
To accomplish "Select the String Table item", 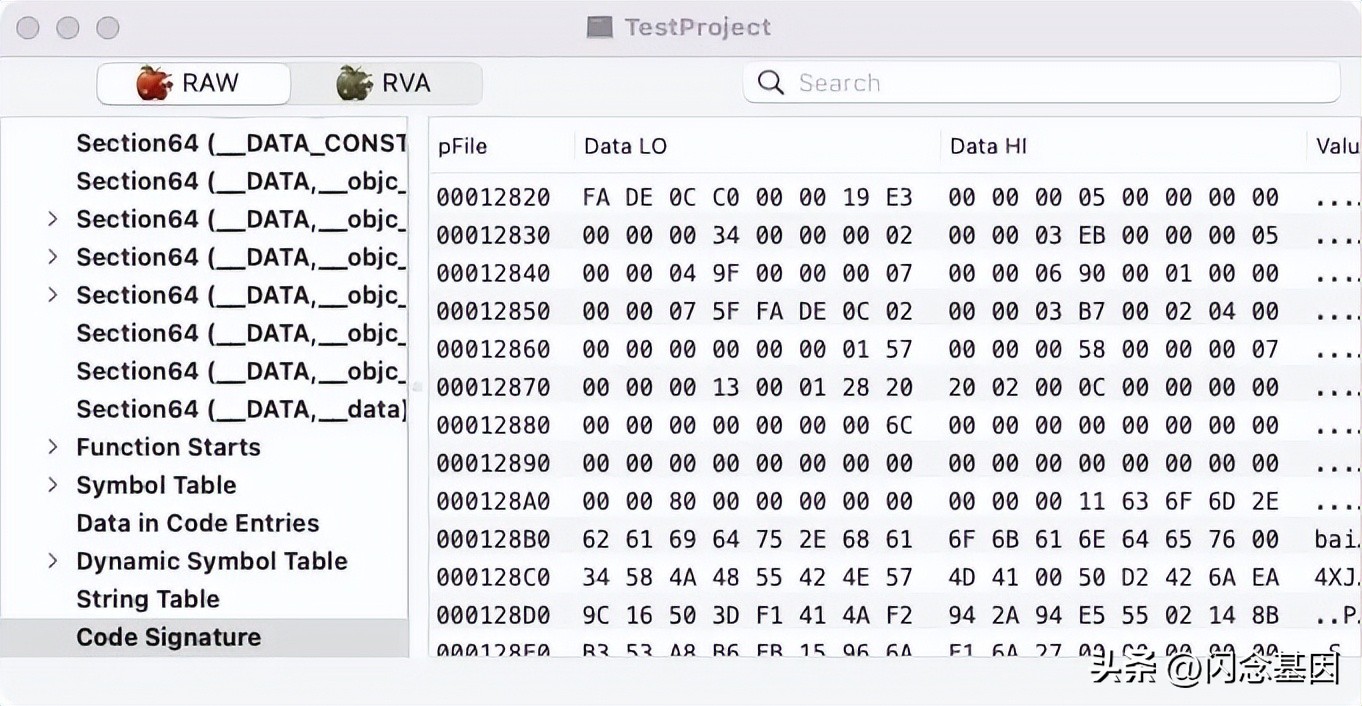I will point(148,599).
